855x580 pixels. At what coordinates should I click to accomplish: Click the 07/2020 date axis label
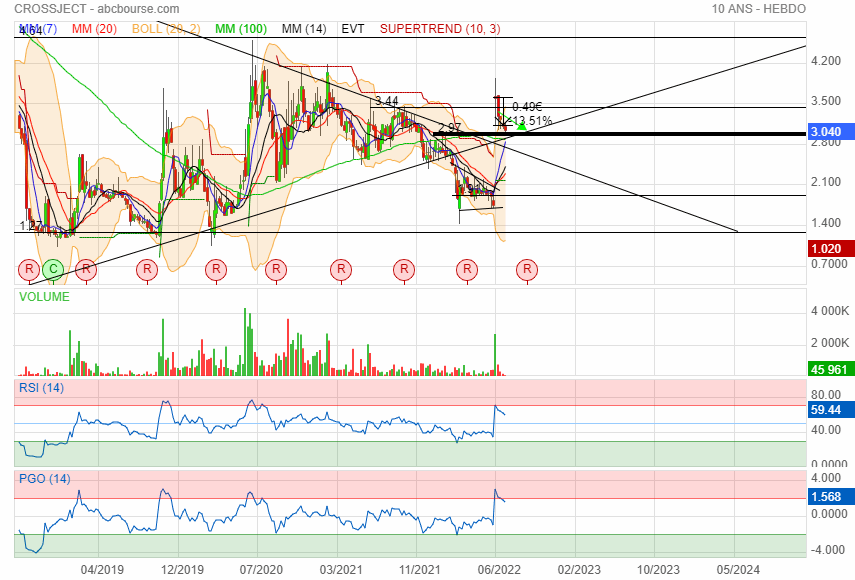pos(261,570)
